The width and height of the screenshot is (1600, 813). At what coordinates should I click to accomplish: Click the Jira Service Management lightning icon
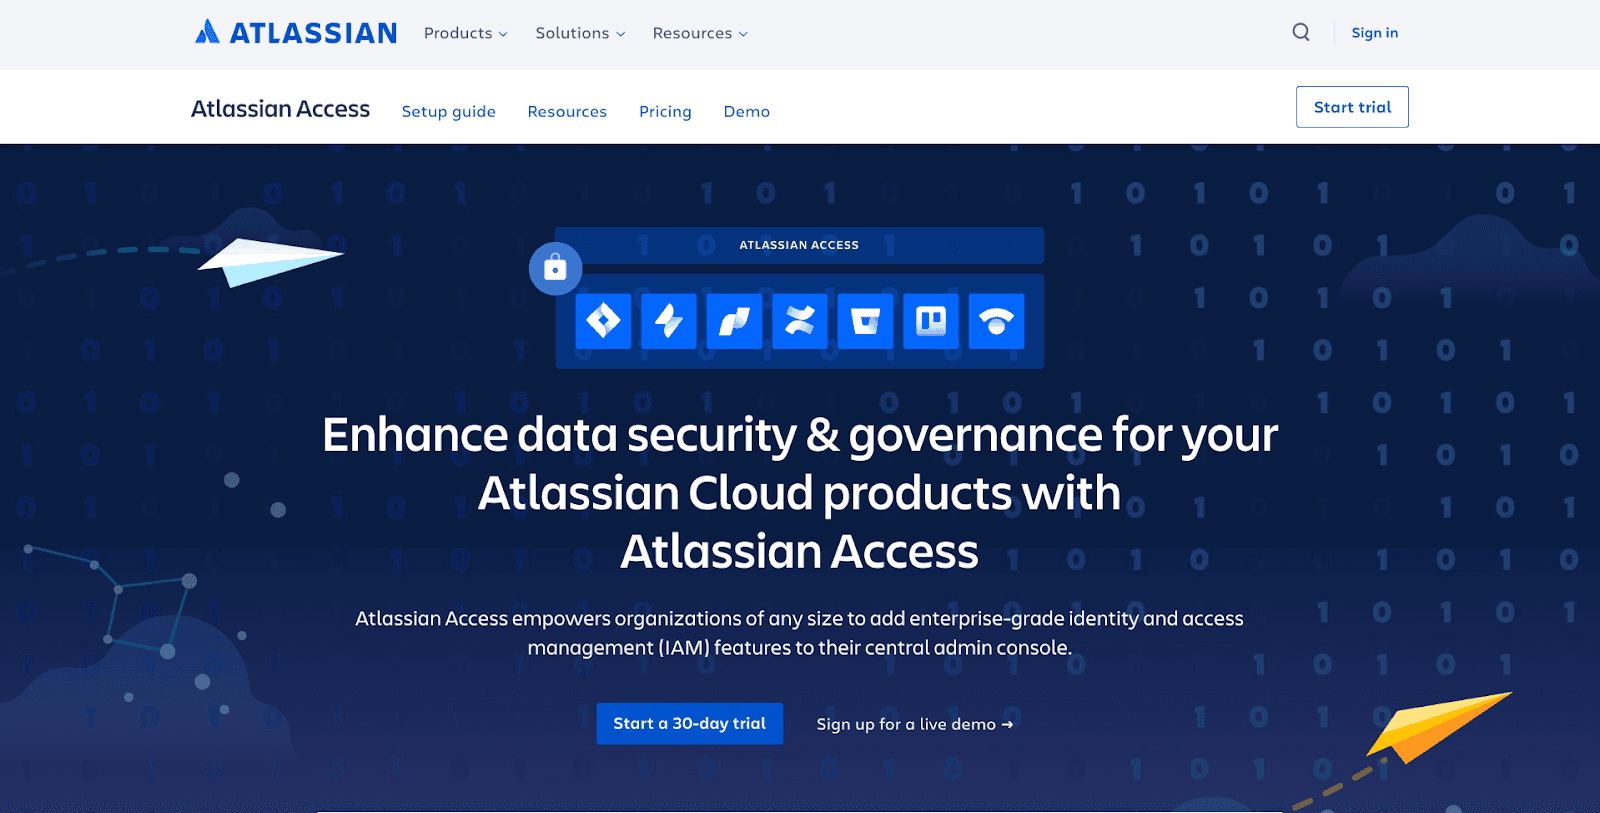tap(668, 321)
